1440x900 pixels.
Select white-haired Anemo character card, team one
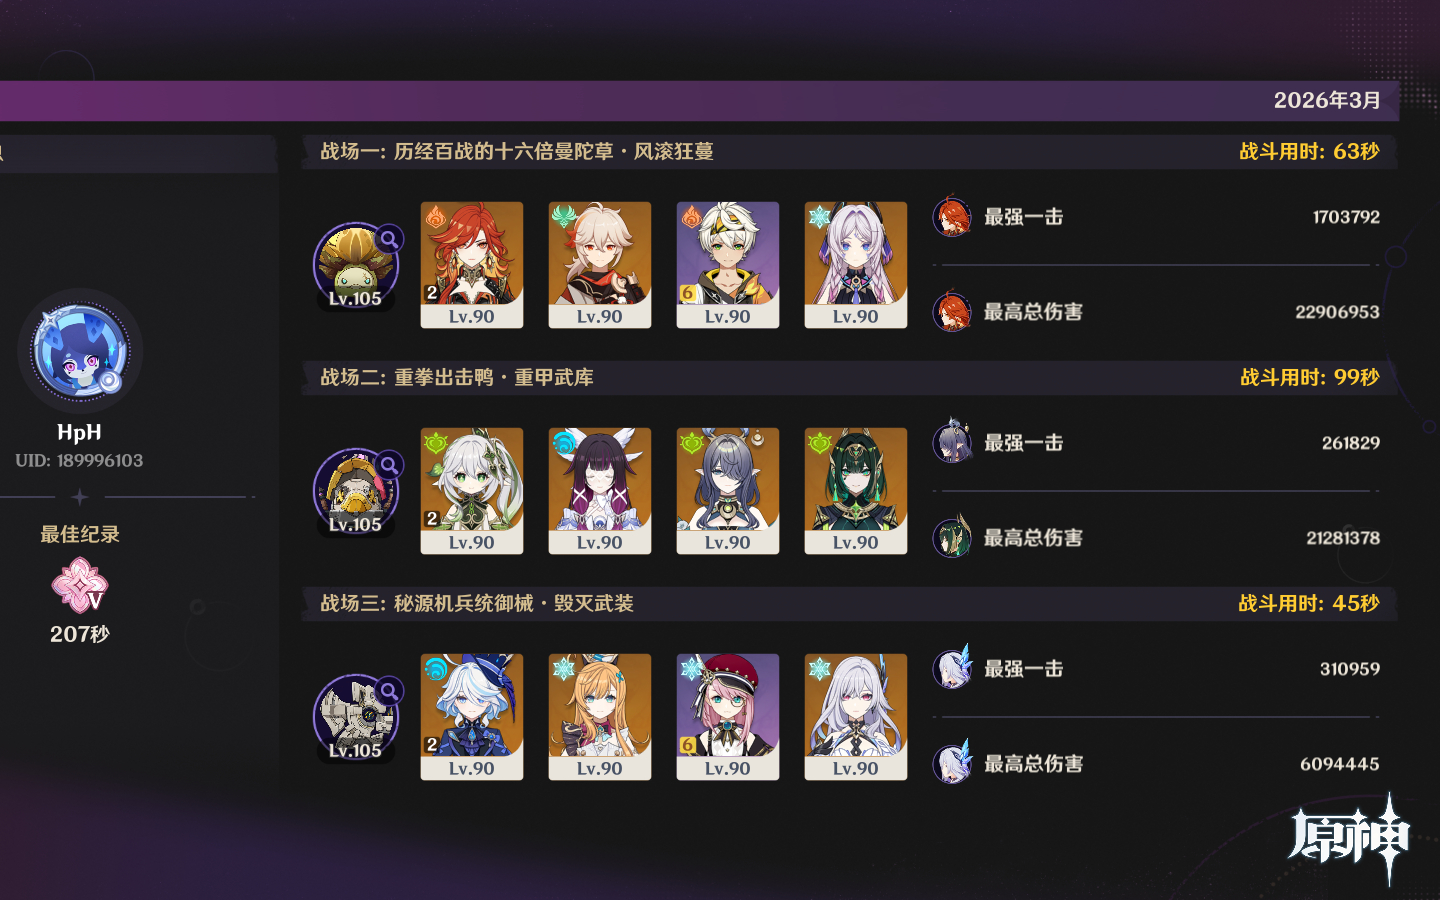coord(600,265)
